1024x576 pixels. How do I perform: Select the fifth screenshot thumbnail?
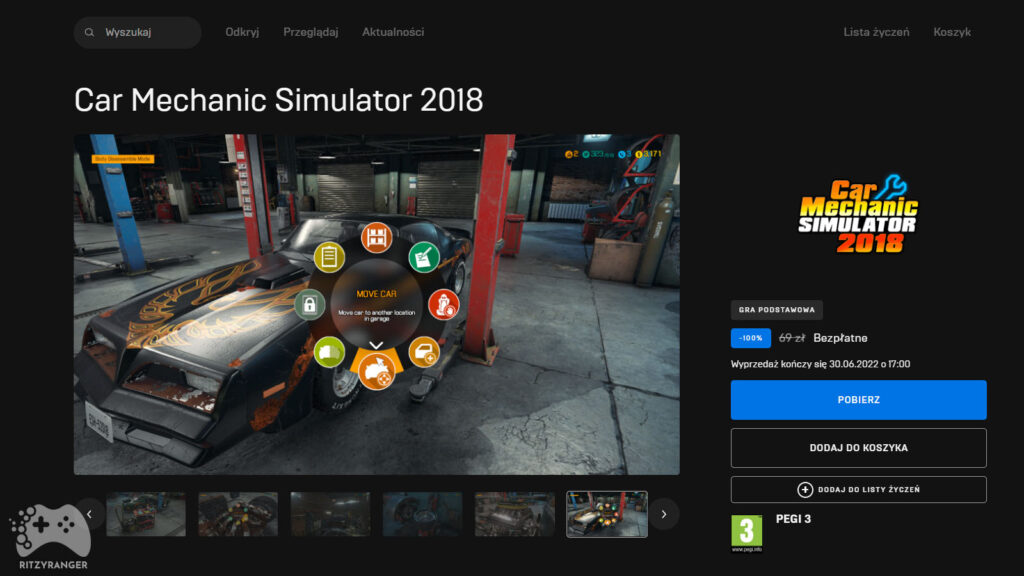click(514, 514)
